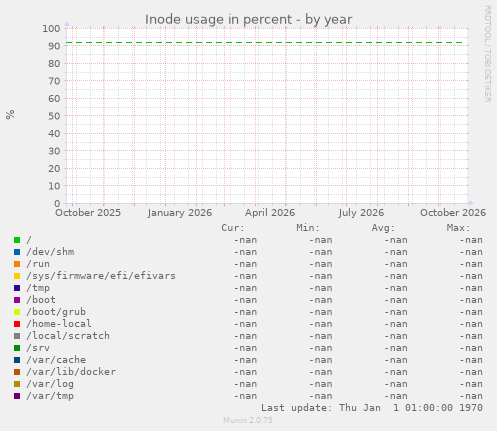The width and height of the screenshot is (497, 431).
Task: Click the blue swatch beside /dev/shm
Action: (x=17, y=252)
